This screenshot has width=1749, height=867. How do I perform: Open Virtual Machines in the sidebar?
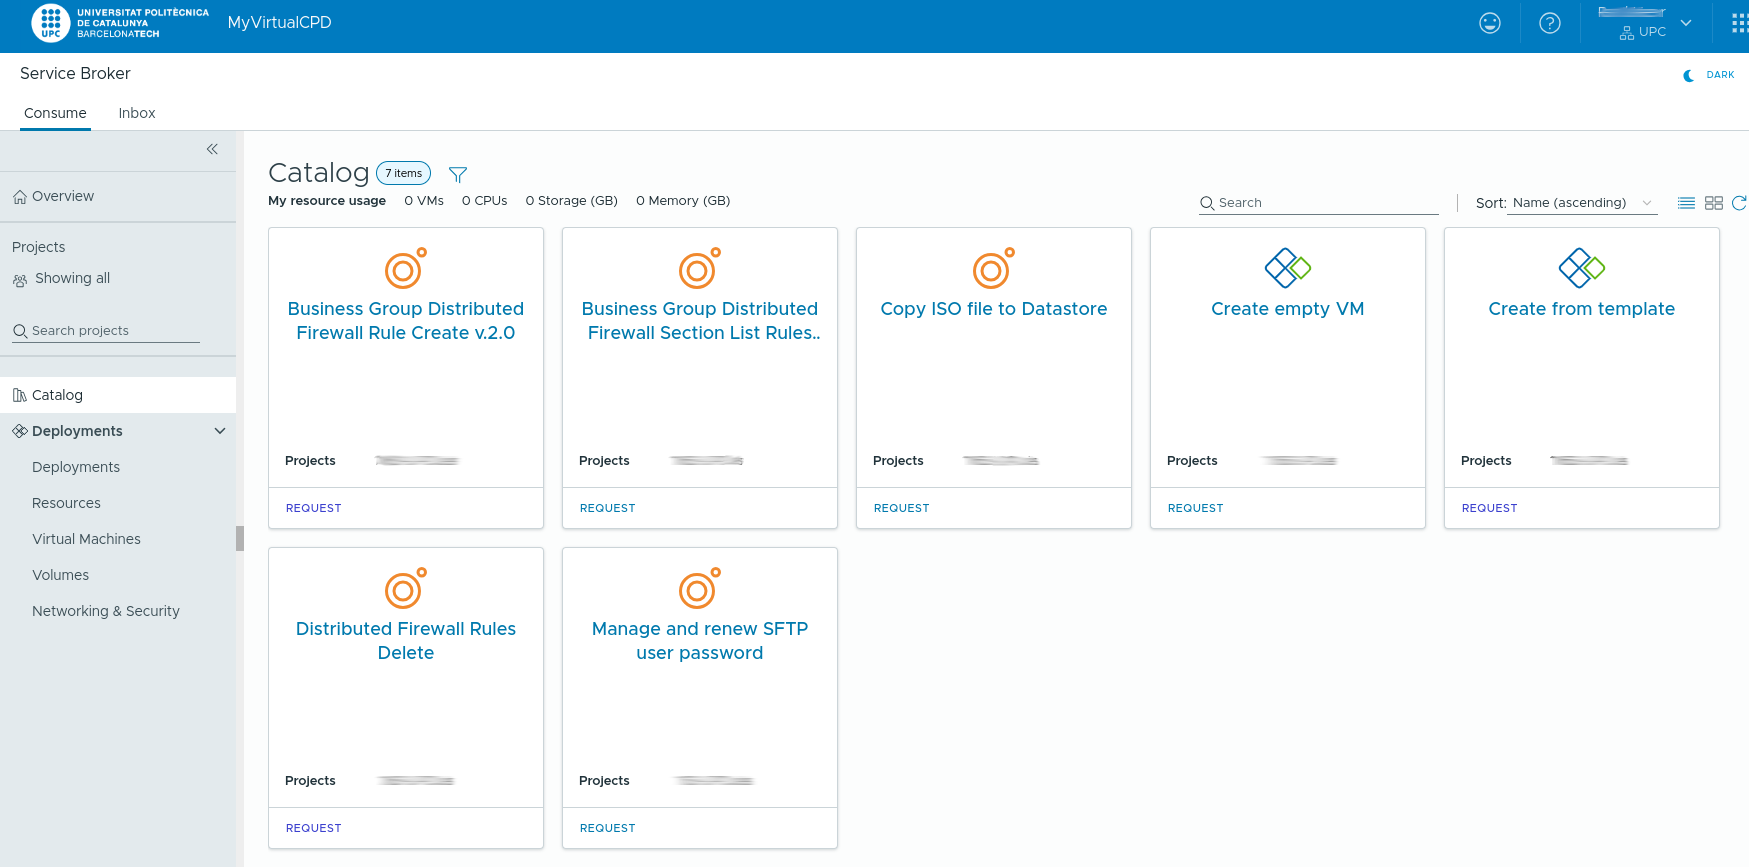pos(86,539)
